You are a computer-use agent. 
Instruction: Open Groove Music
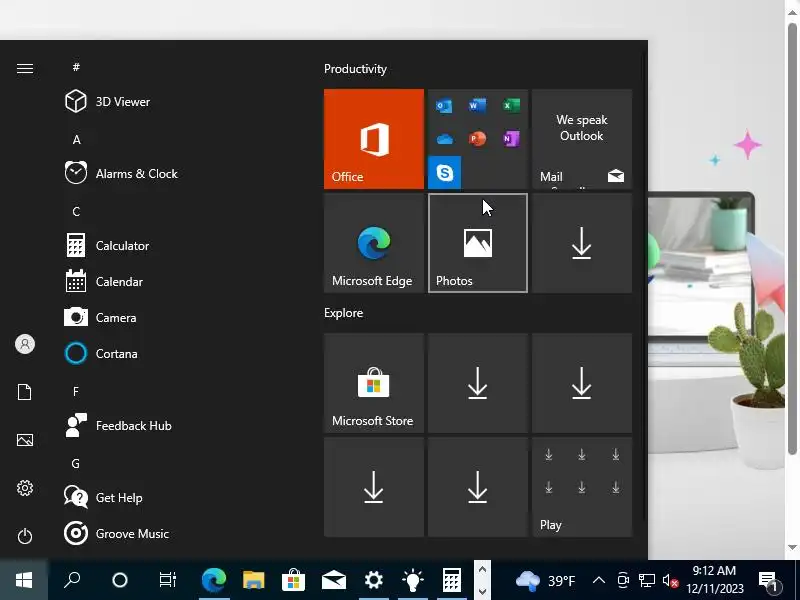(117, 534)
